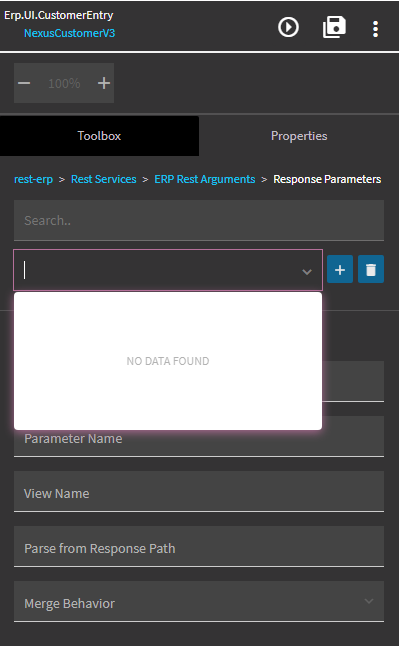Viewport: 399px width, 646px height.
Task: Expand the Merge Behavior dropdown
Action: [x=369, y=601]
